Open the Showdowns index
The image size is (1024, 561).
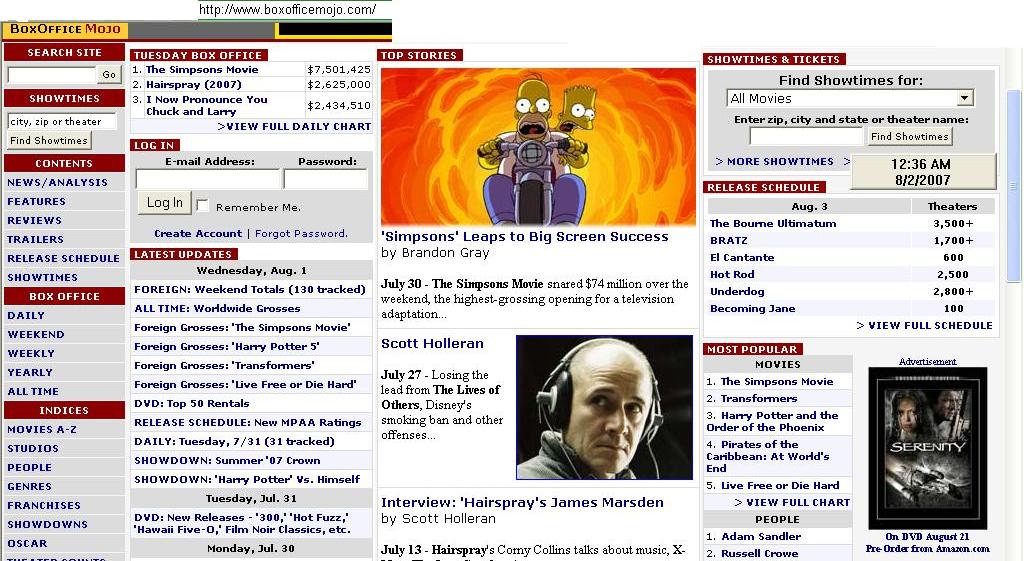click(x=47, y=524)
